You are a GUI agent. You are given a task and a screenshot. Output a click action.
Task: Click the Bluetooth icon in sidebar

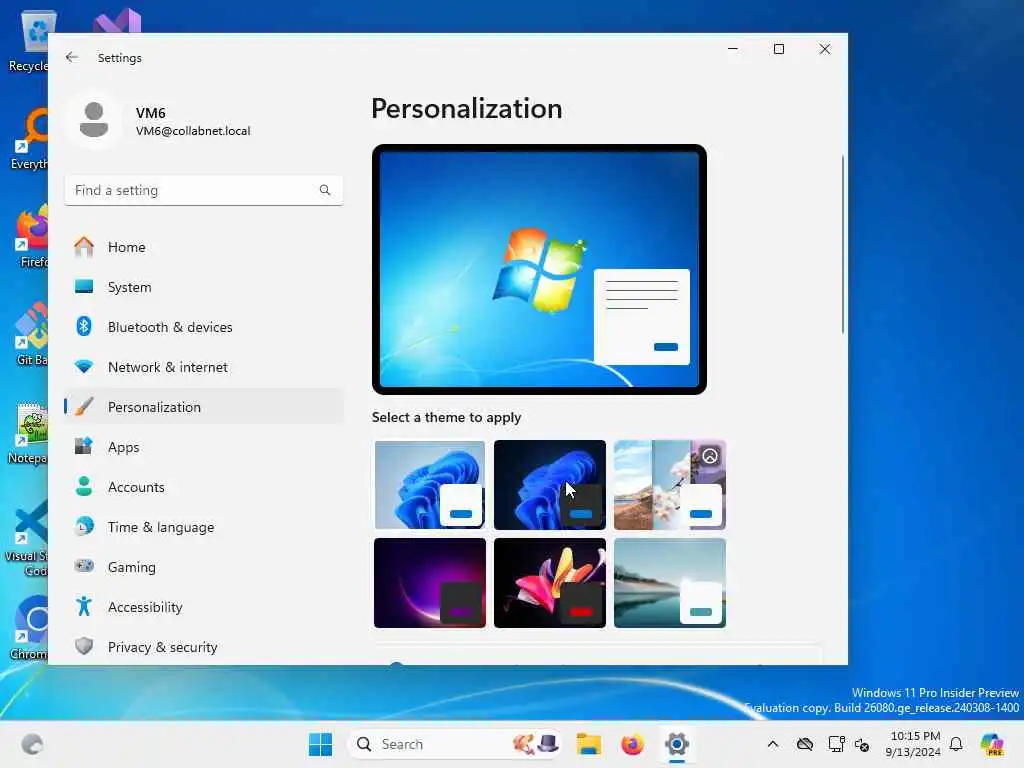click(x=84, y=327)
